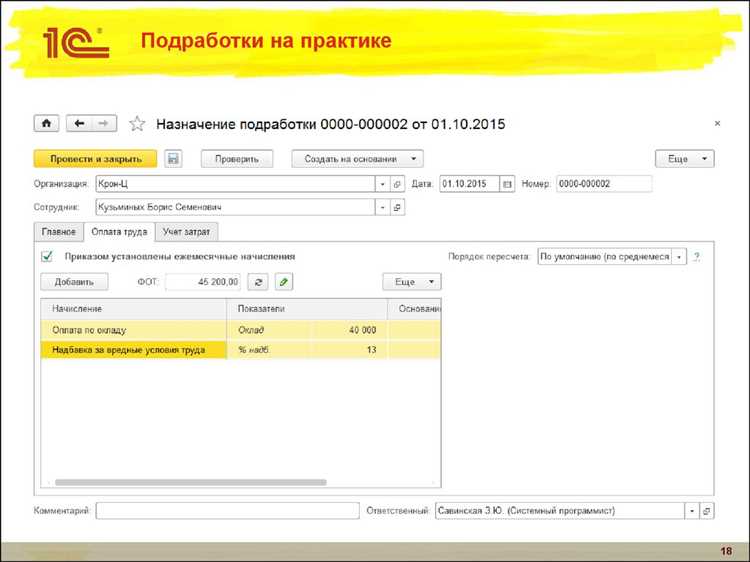The height and width of the screenshot is (562, 750).
Task: Open the table Еще menu next to ФОТ
Action: [411, 282]
